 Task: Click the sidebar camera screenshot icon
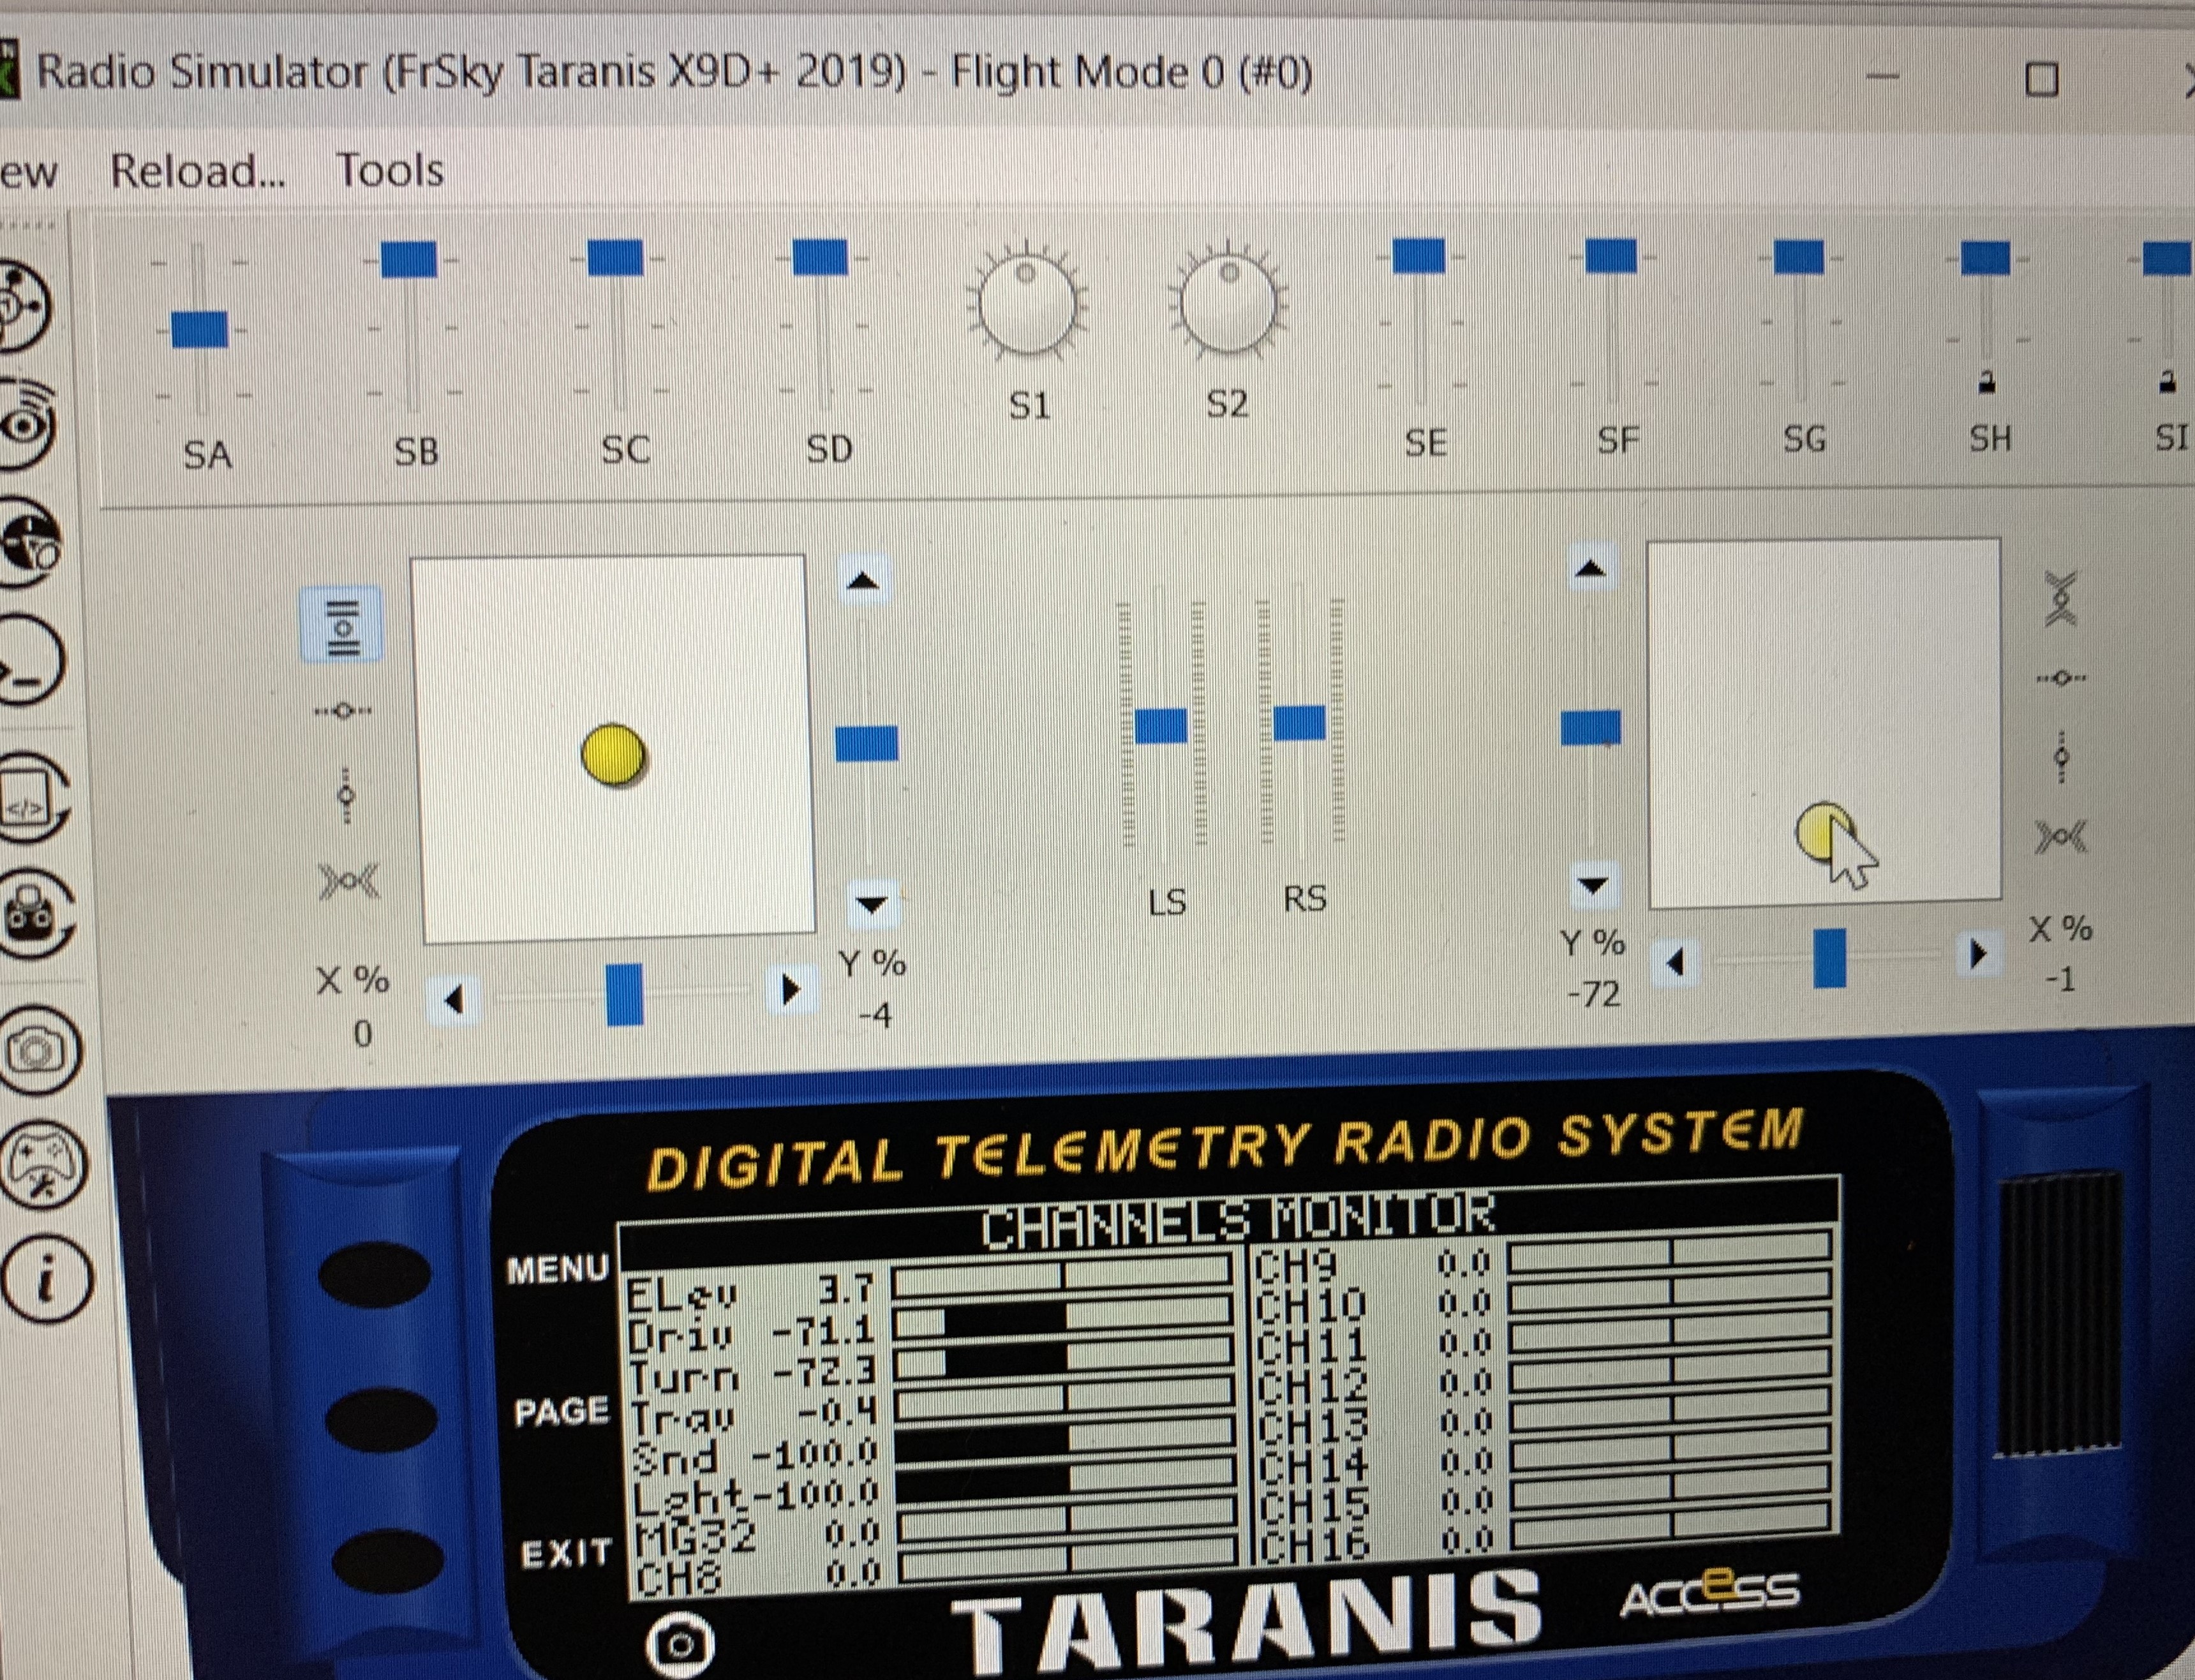(40, 1050)
